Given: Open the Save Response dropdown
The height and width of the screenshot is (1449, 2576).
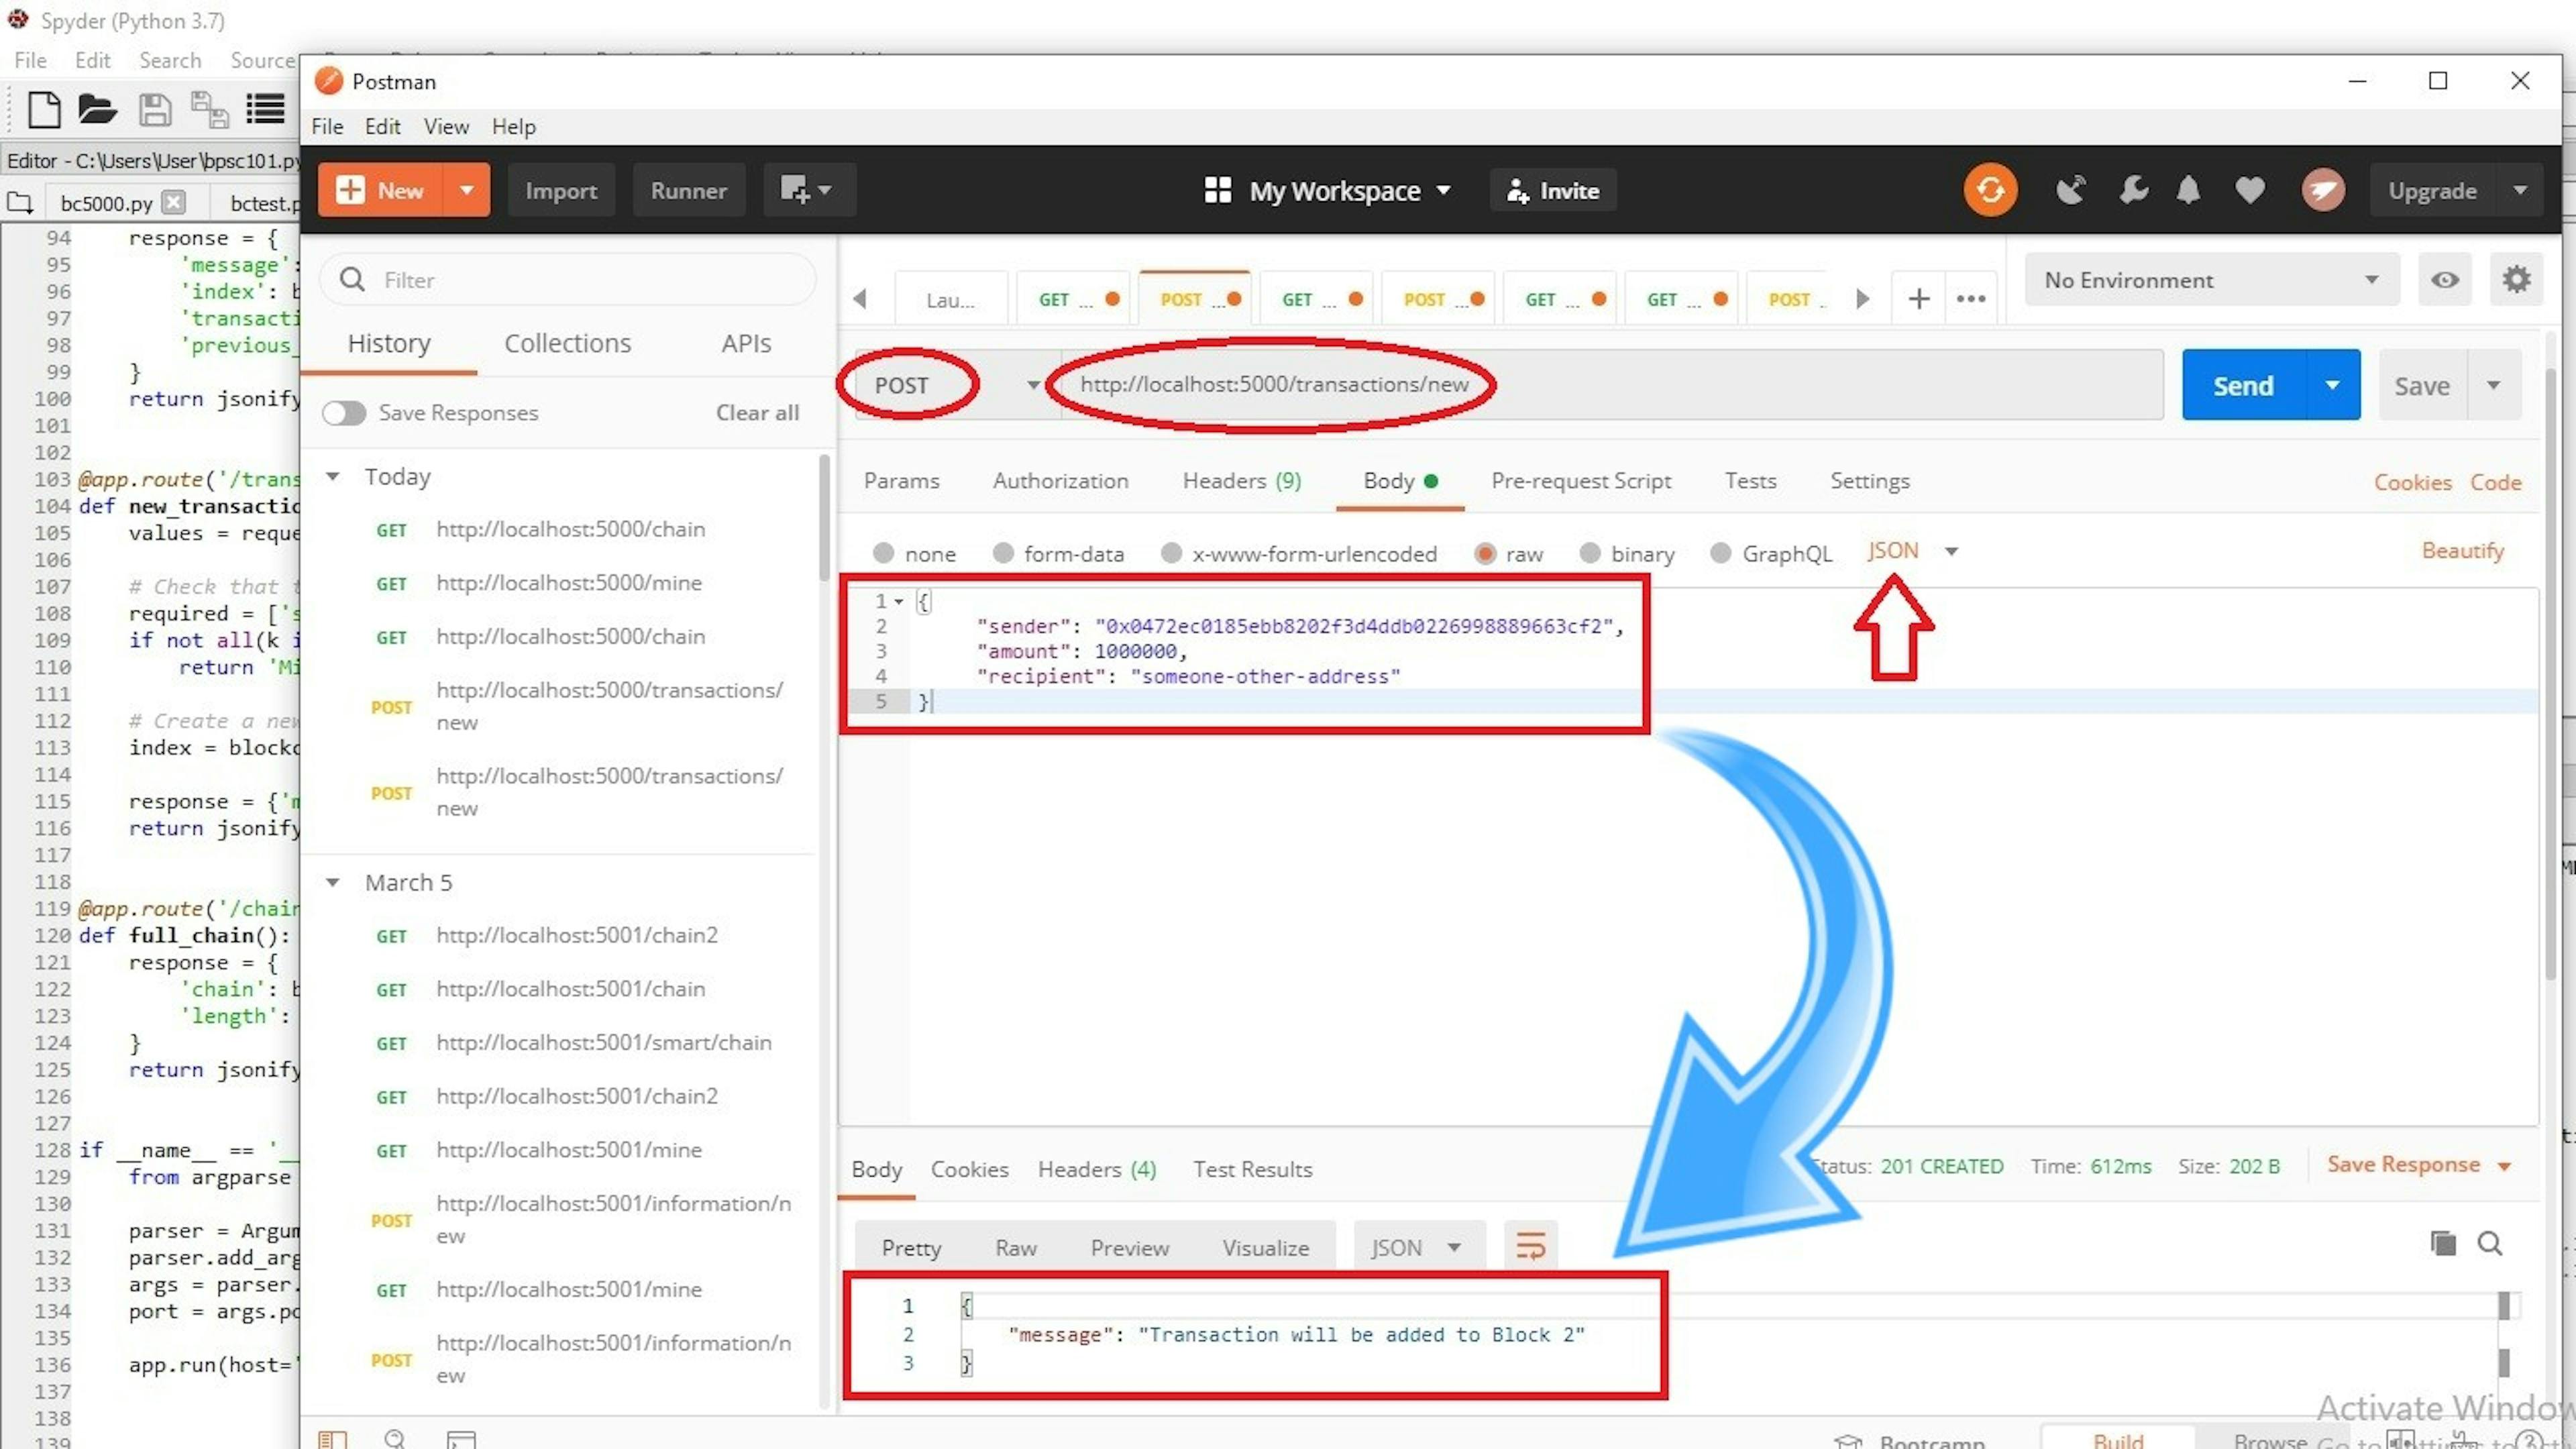Looking at the screenshot, I should [x=2418, y=1165].
